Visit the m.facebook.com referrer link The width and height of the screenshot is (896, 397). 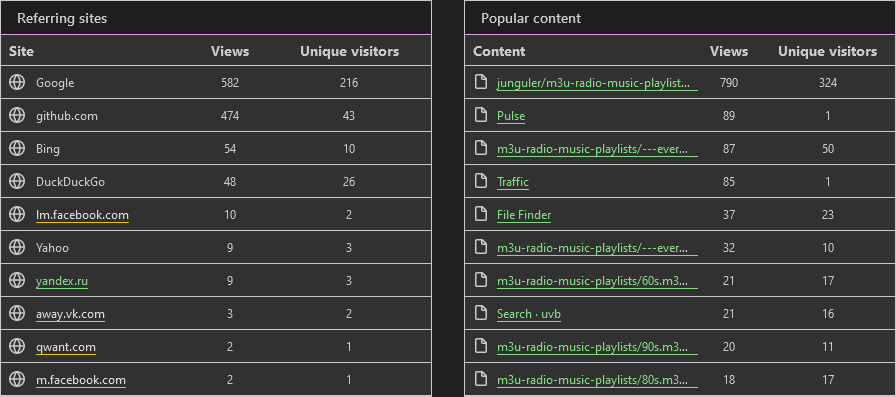(81, 380)
